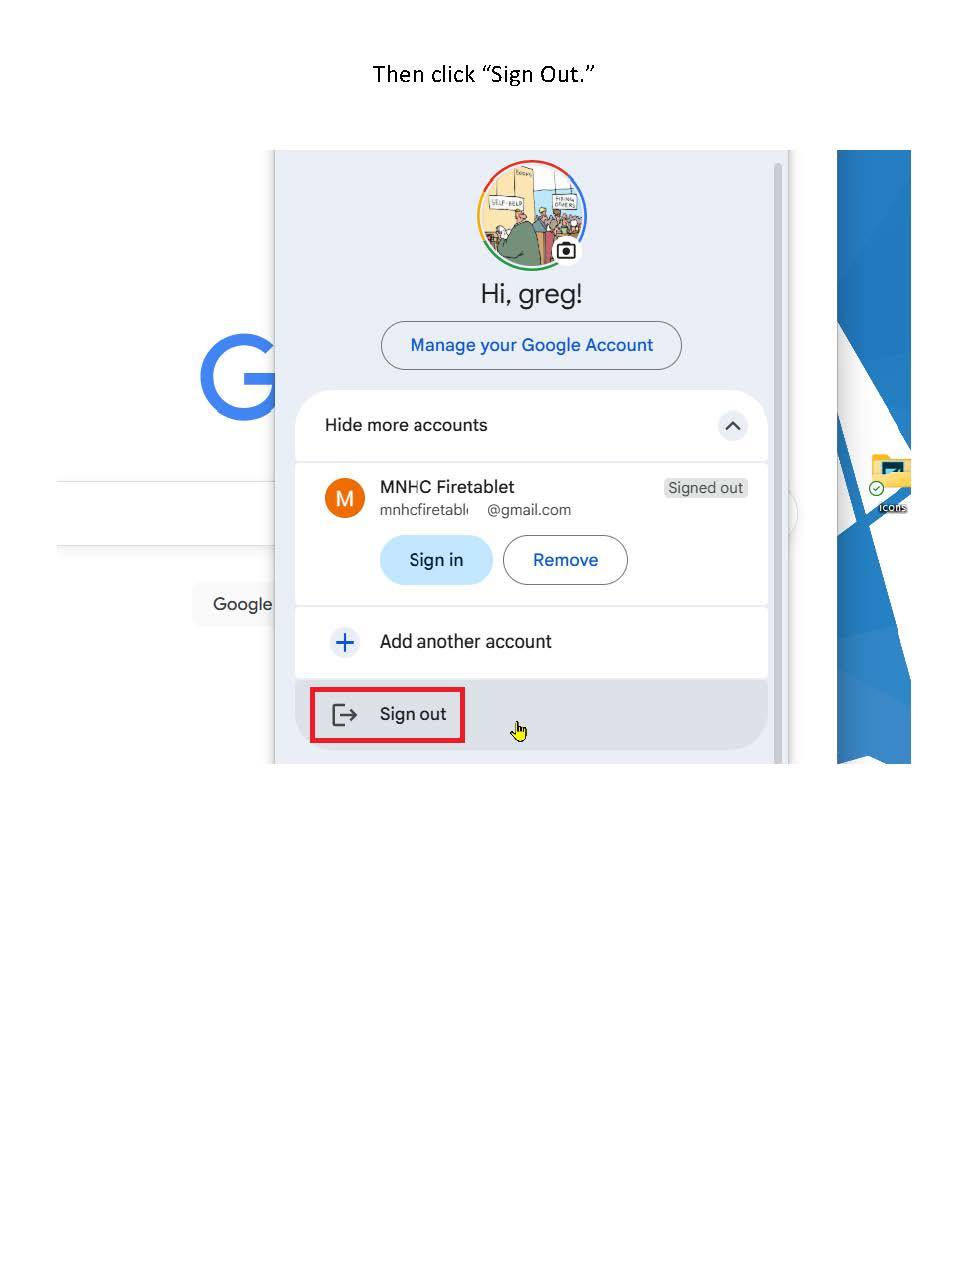Image resolution: width=969 pixels, height=1265 pixels.
Task: Click the Signed out status badge
Action: pyautogui.click(x=706, y=488)
